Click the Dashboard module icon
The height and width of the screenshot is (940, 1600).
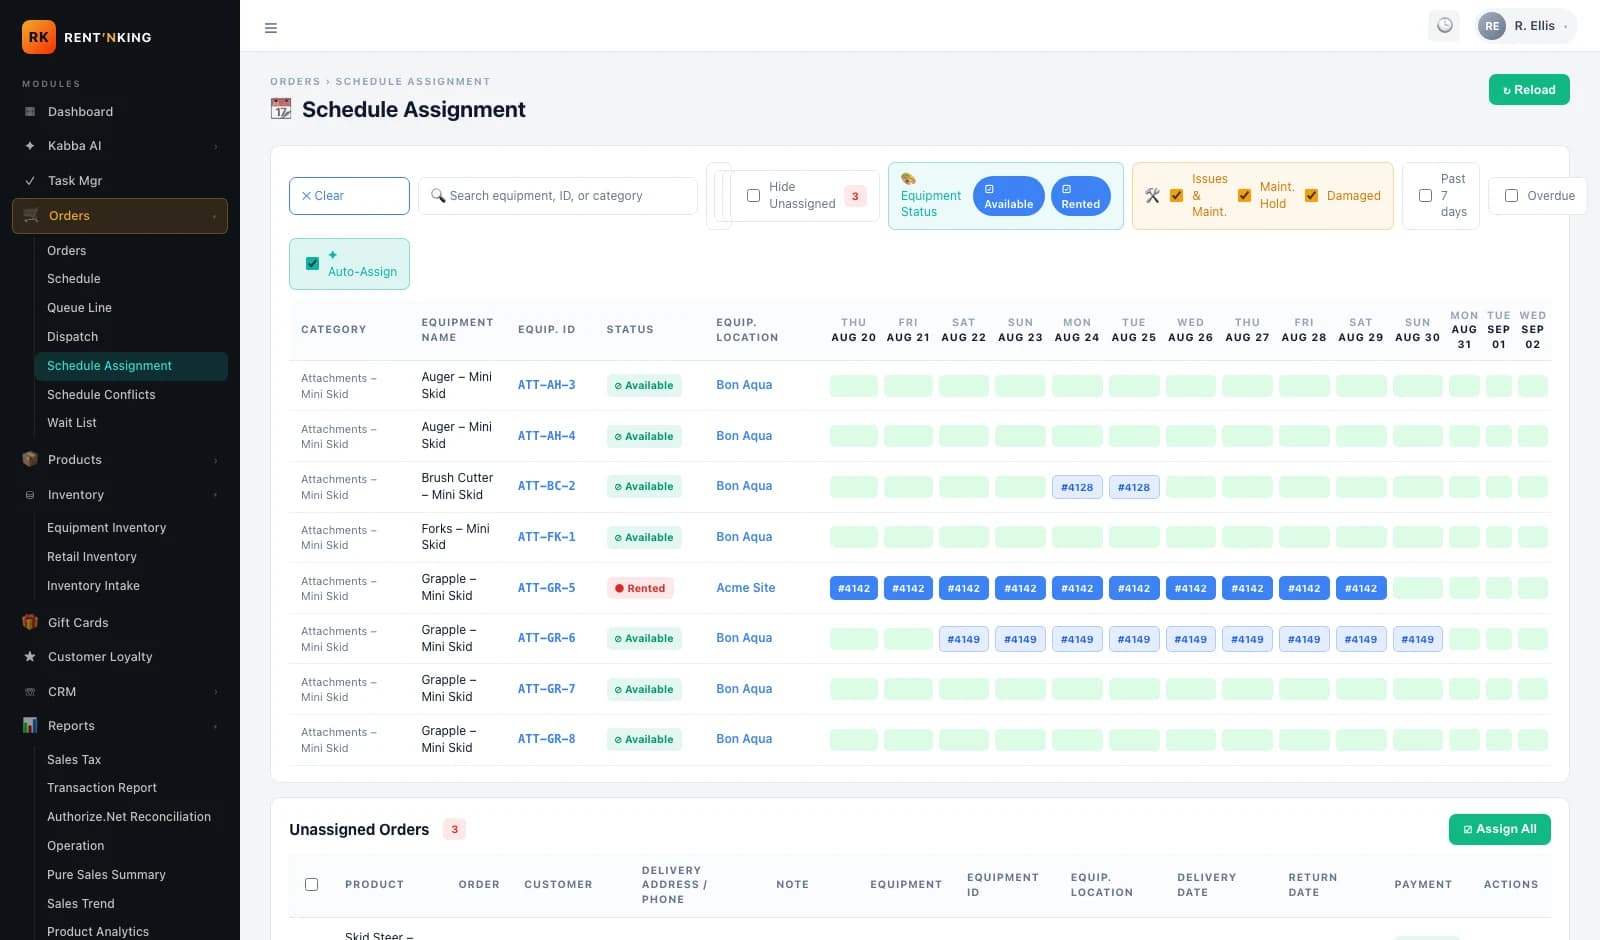(x=30, y=112)
